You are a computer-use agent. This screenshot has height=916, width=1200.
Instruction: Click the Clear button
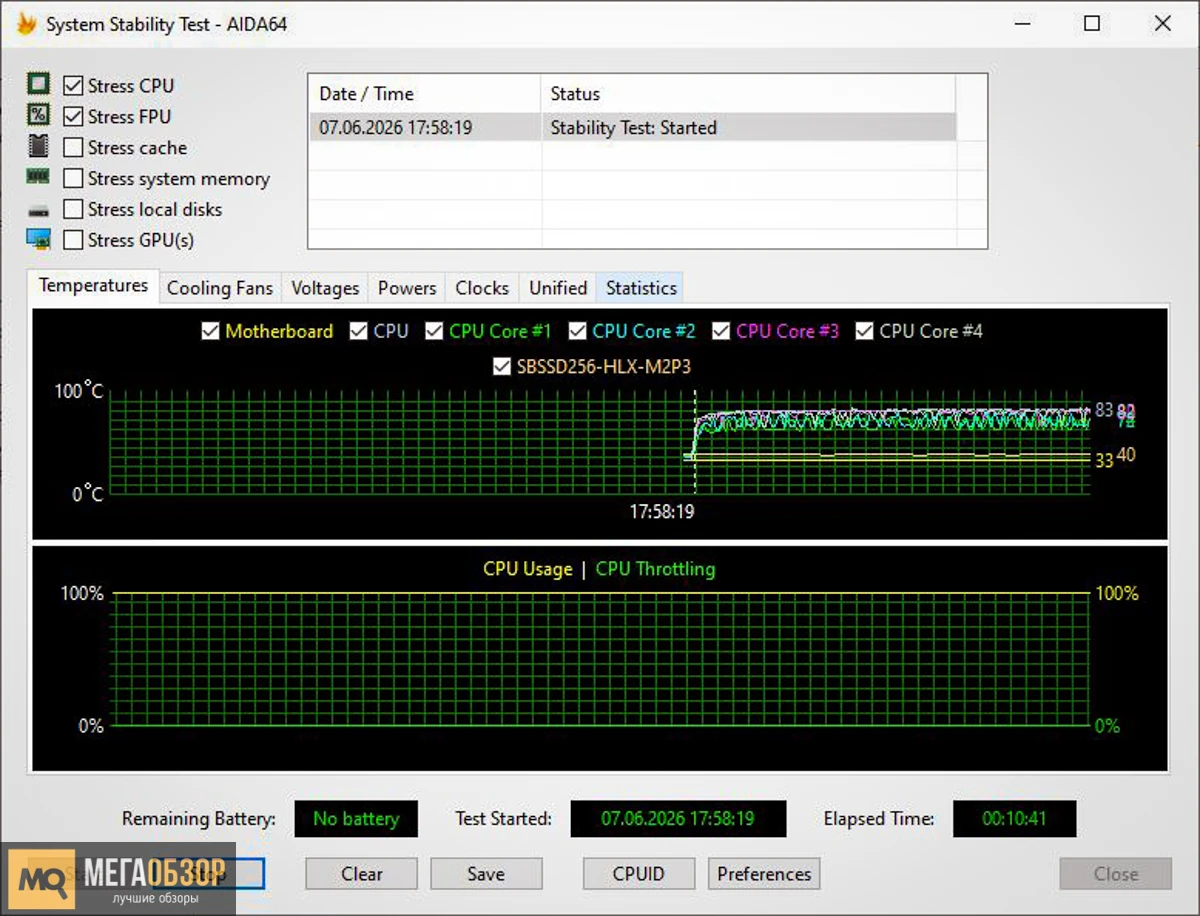click(x=361, y=874)
